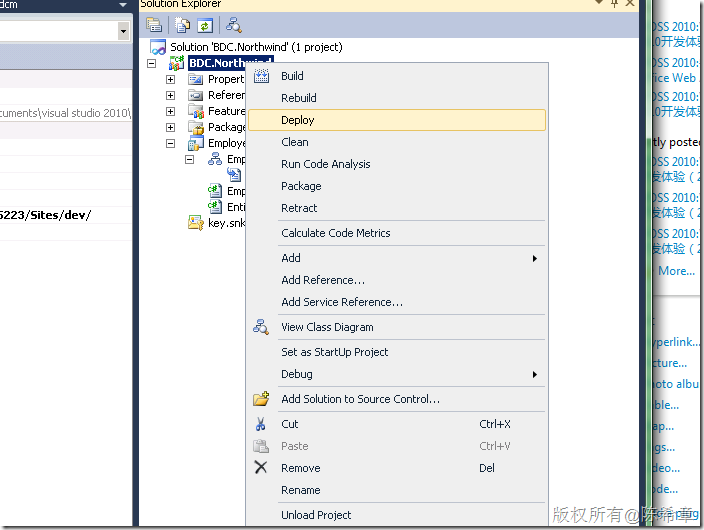Collapse the Employee model tree node
This screenshot has width=704, height=530.
171,144
